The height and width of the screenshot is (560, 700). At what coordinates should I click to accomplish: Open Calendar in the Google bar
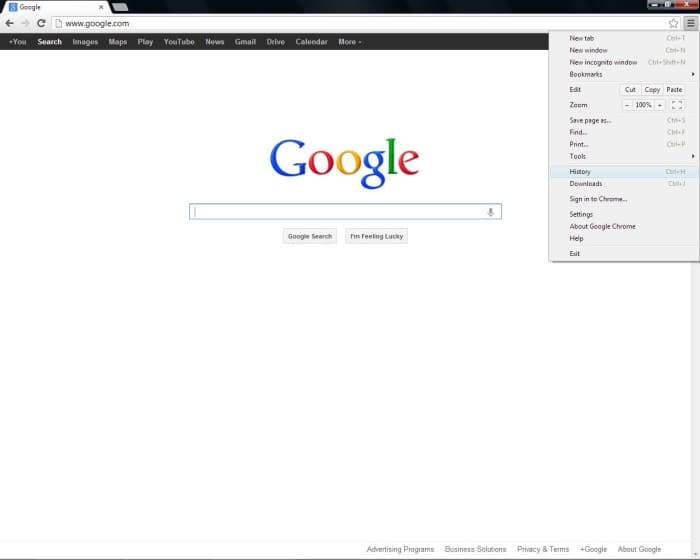(312, 42)
